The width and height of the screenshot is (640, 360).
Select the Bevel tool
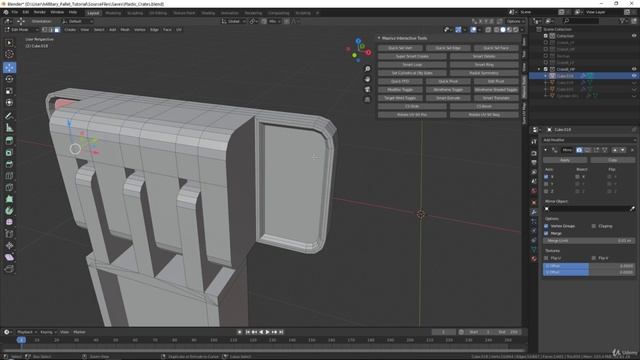tap(9, 164)
